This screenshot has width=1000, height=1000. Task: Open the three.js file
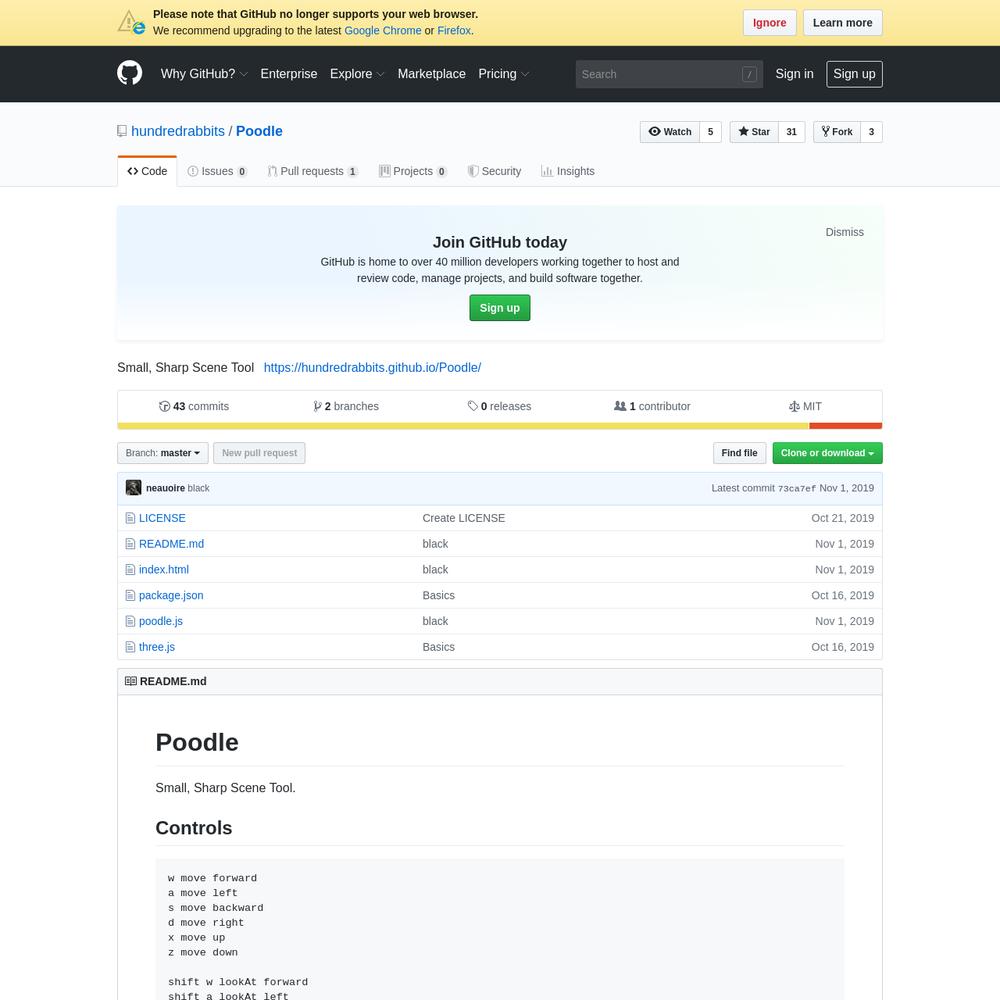click(157, 647)
